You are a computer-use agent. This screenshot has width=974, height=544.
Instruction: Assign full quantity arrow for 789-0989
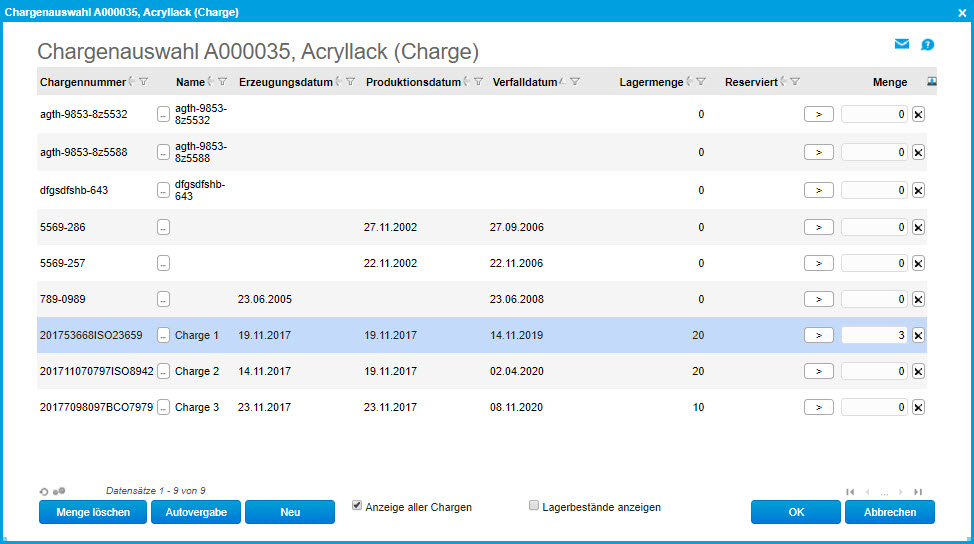click(x=819, y=299)
